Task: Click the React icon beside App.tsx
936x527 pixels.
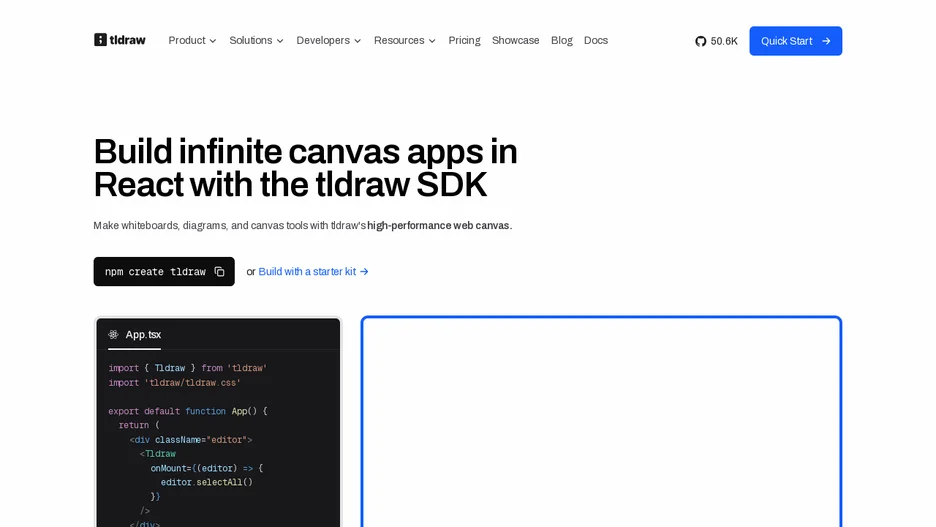Action: pyautogui.click(x=113, y=334)
